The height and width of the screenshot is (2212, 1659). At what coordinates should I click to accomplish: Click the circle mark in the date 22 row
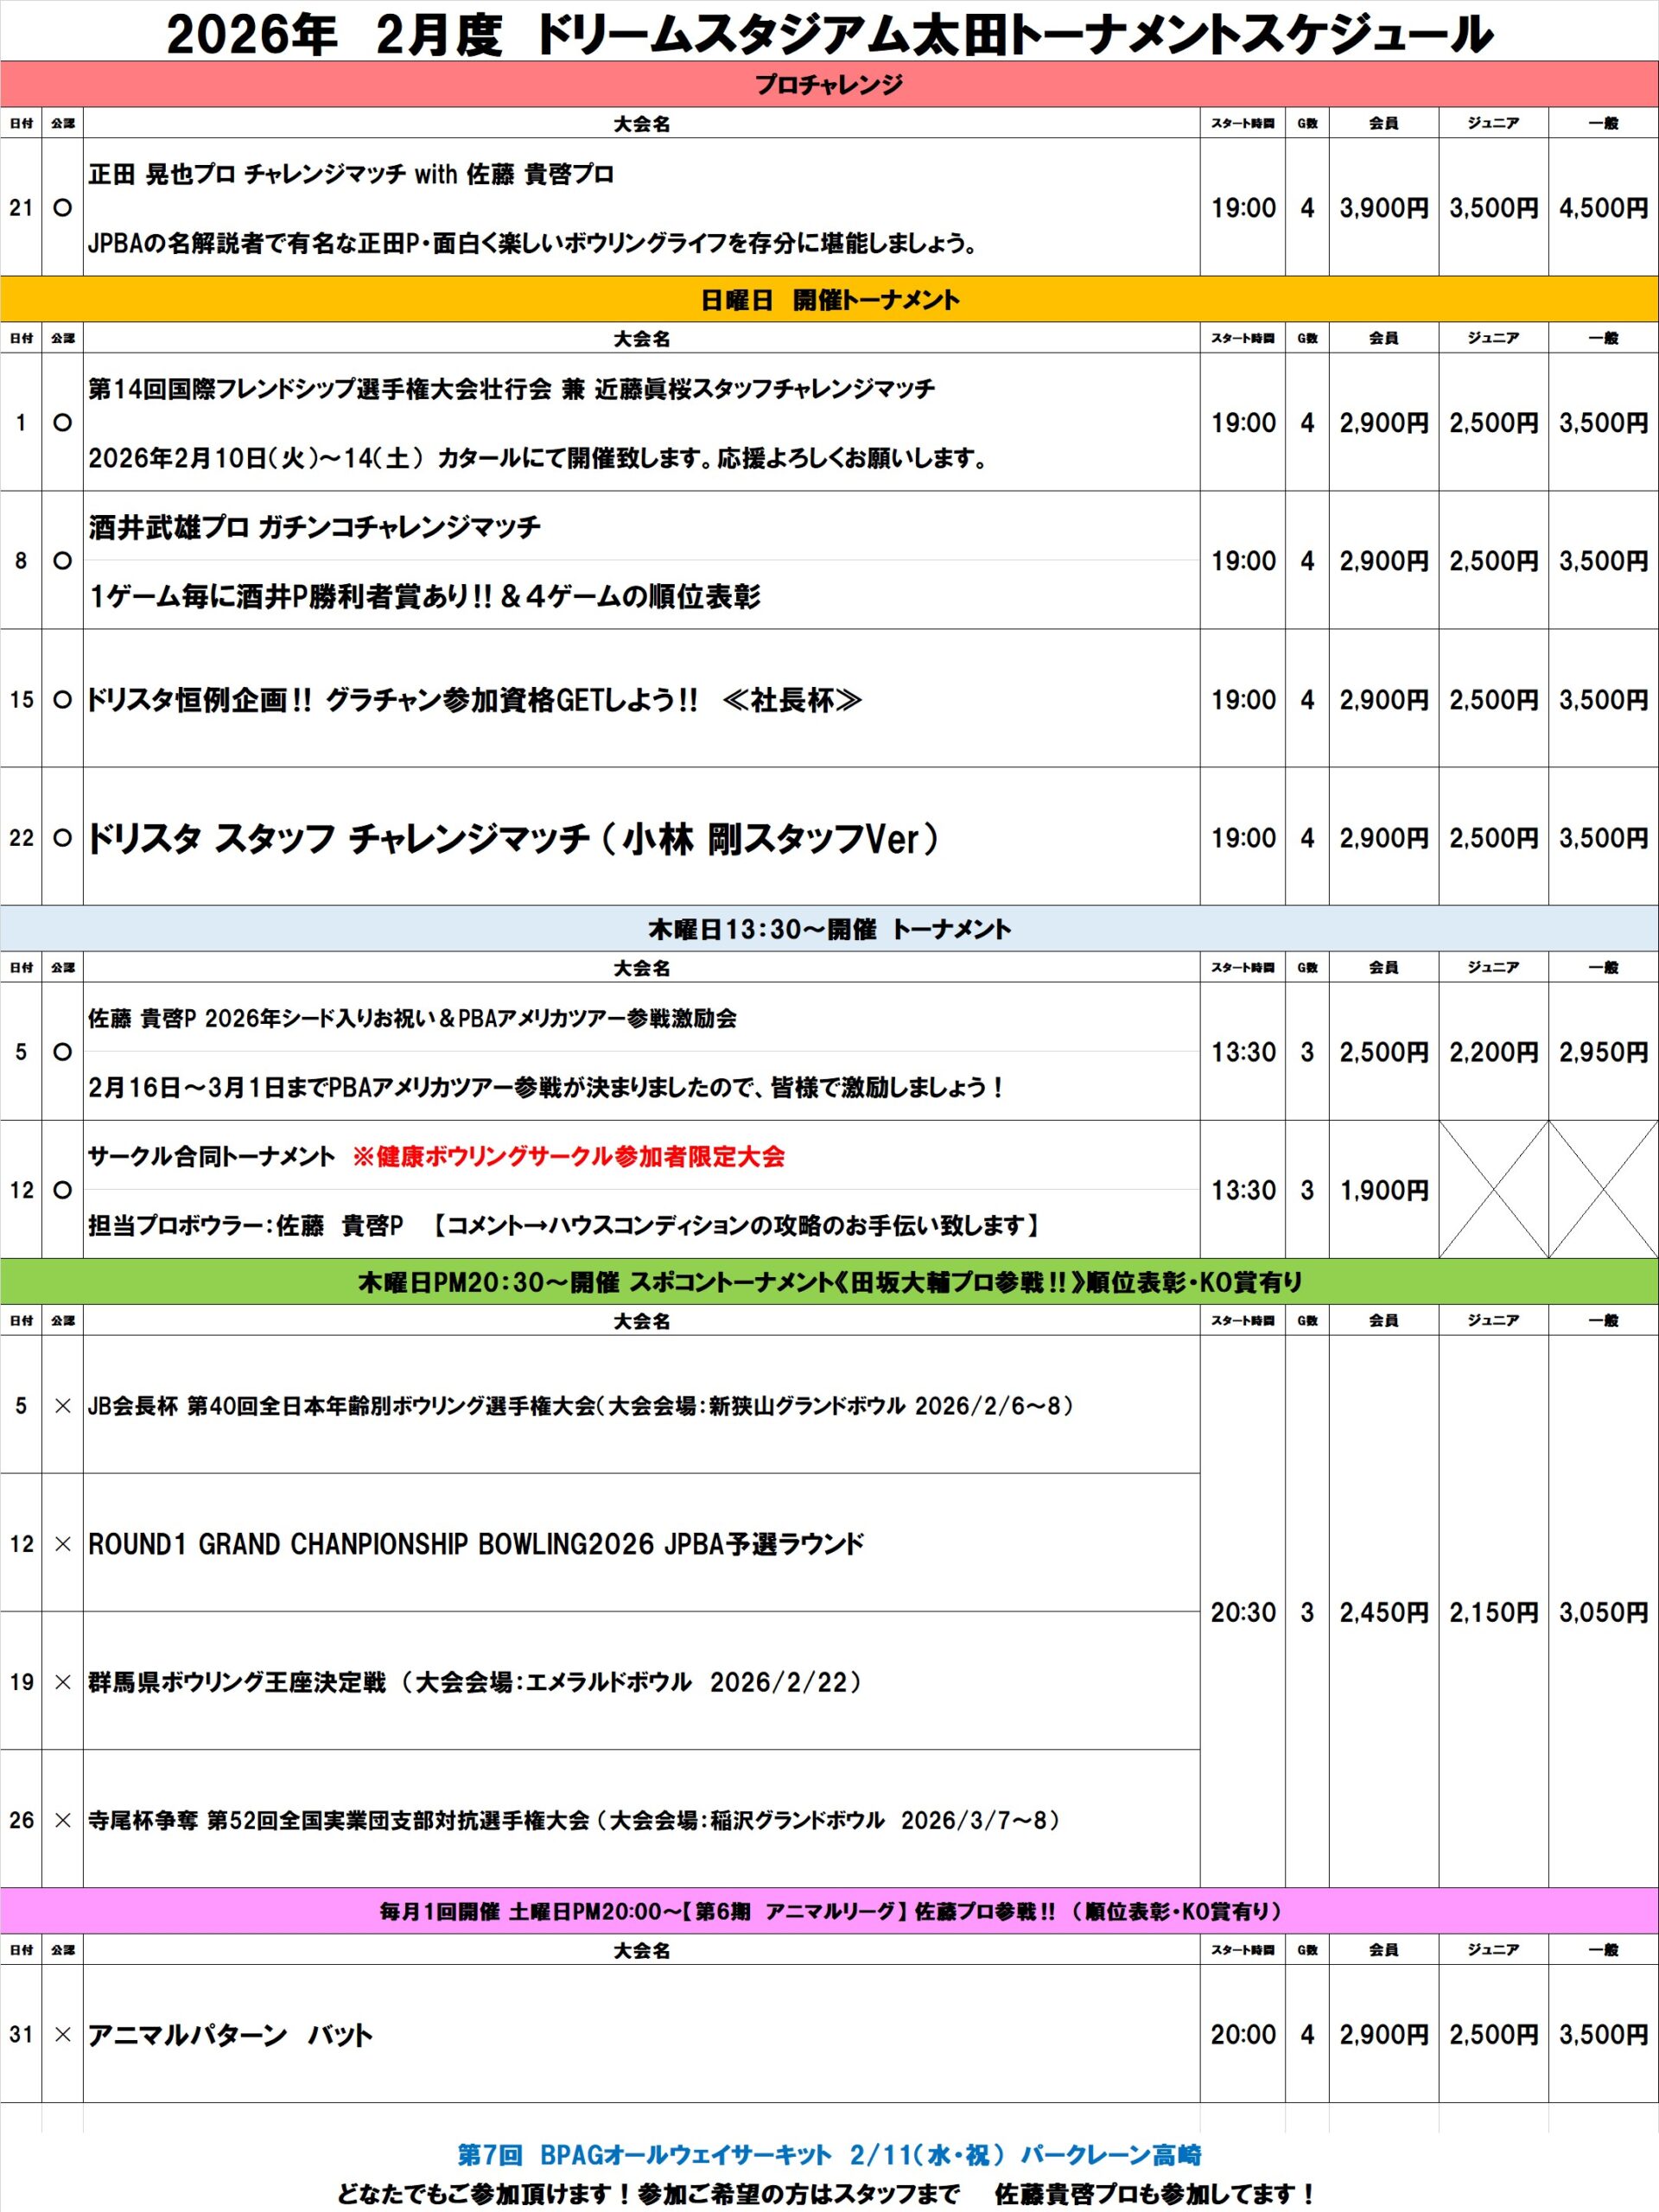pos(62,838)
